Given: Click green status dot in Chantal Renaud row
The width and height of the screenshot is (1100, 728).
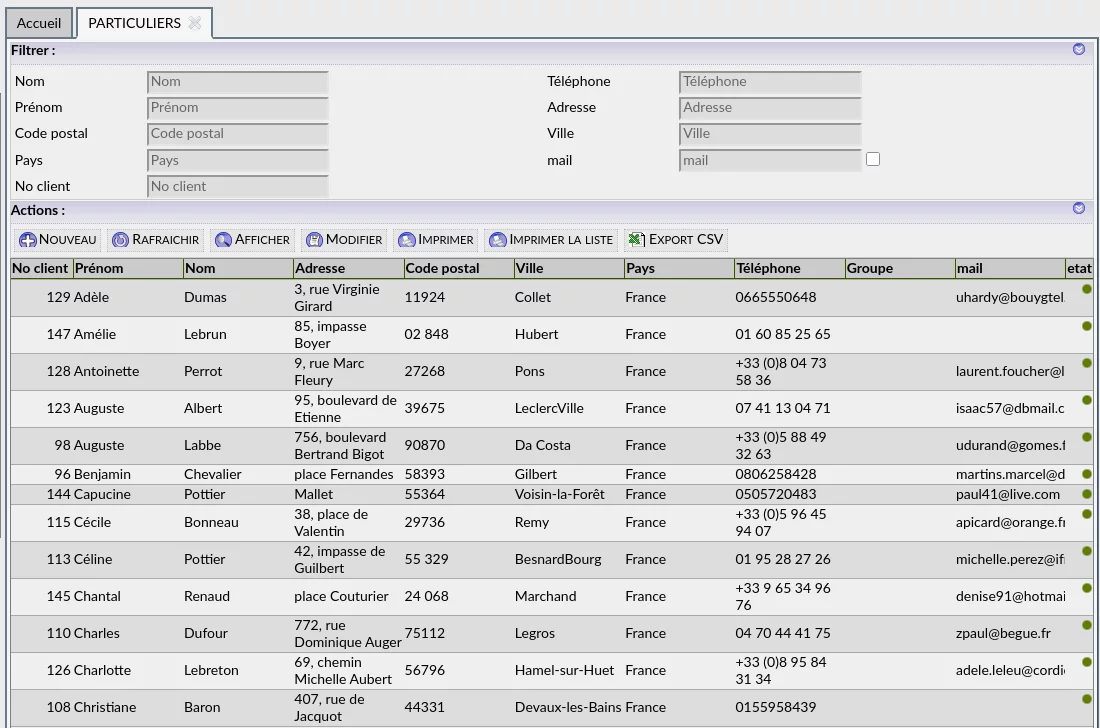Looking at the screenshot, I should 1087,588.
